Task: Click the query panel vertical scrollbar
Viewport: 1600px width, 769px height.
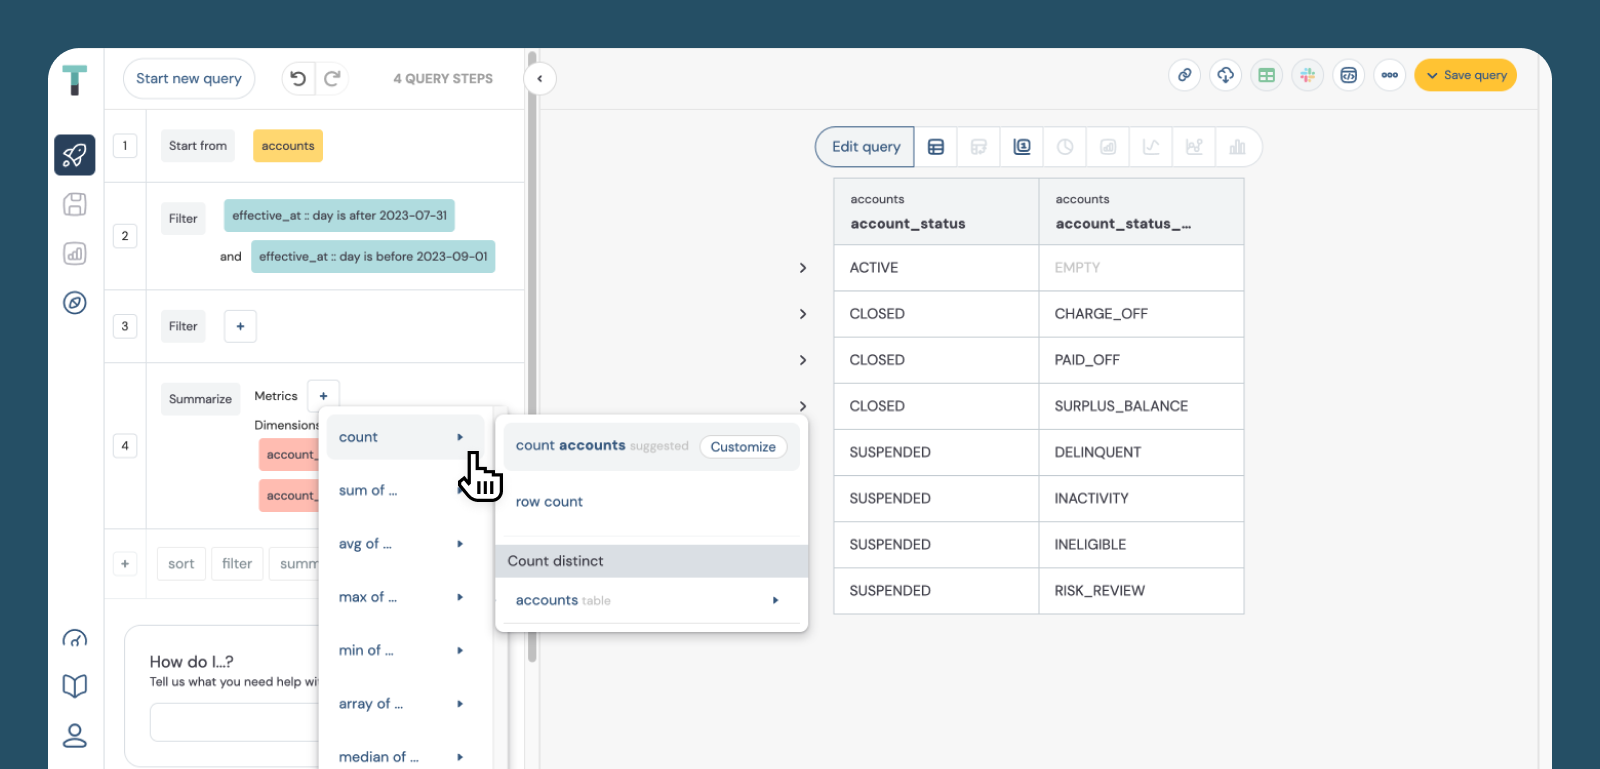Action: click(532, 355)
